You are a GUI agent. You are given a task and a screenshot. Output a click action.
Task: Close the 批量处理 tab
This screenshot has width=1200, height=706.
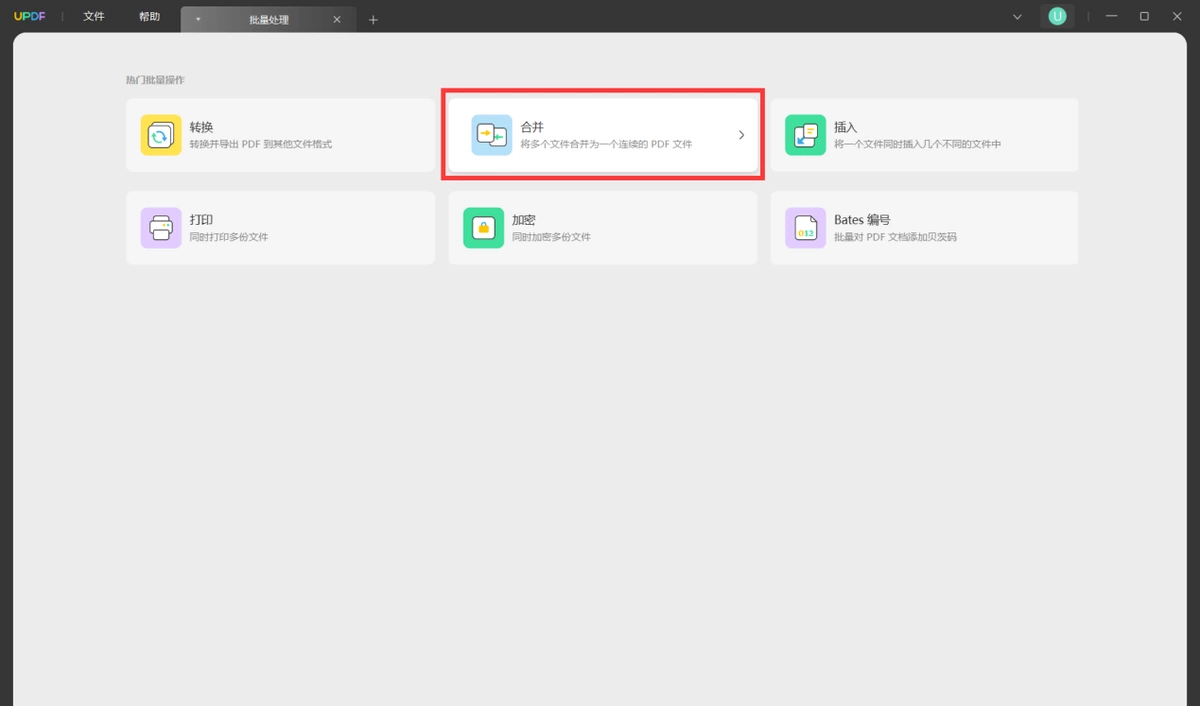click(x=337, y=20)
